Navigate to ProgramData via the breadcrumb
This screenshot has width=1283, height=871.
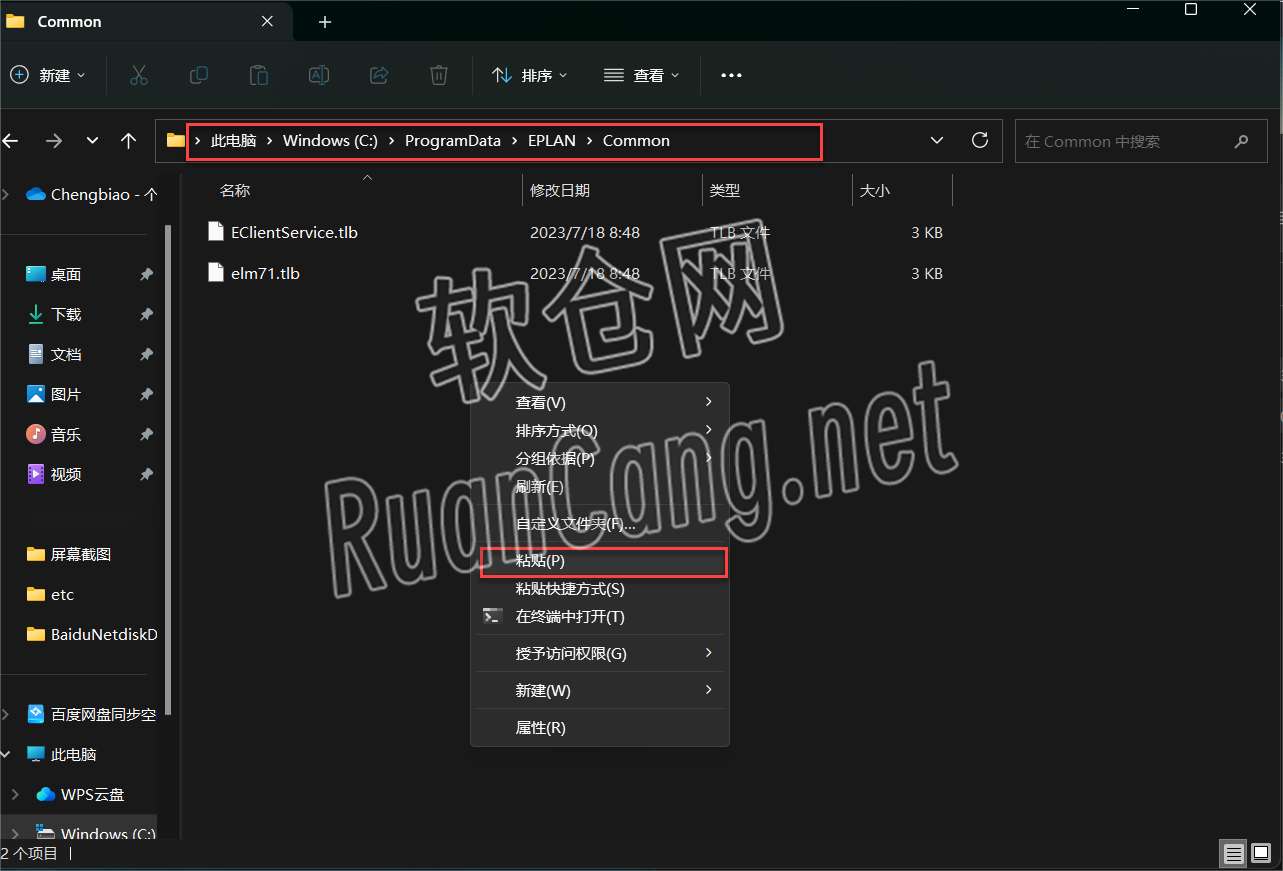click(452, 140)
